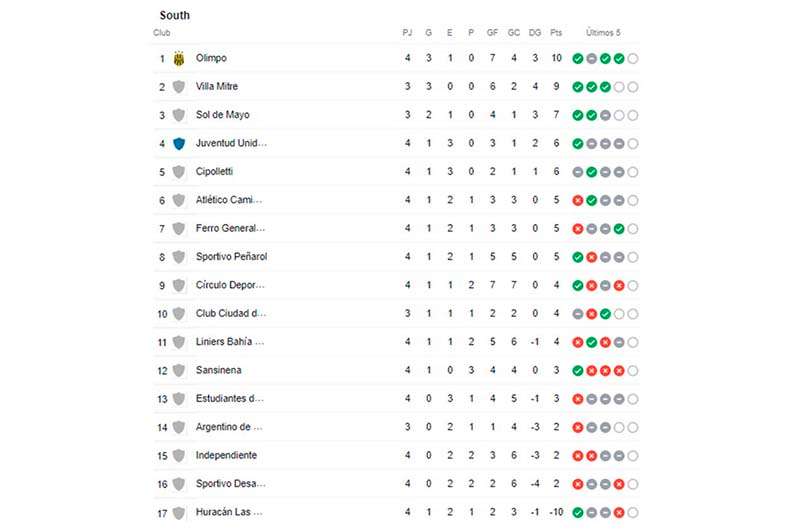This screenshot has width=800, height=530.
Task: Click Cipolletti's first grey draw indicator
Action: point(578,172)
